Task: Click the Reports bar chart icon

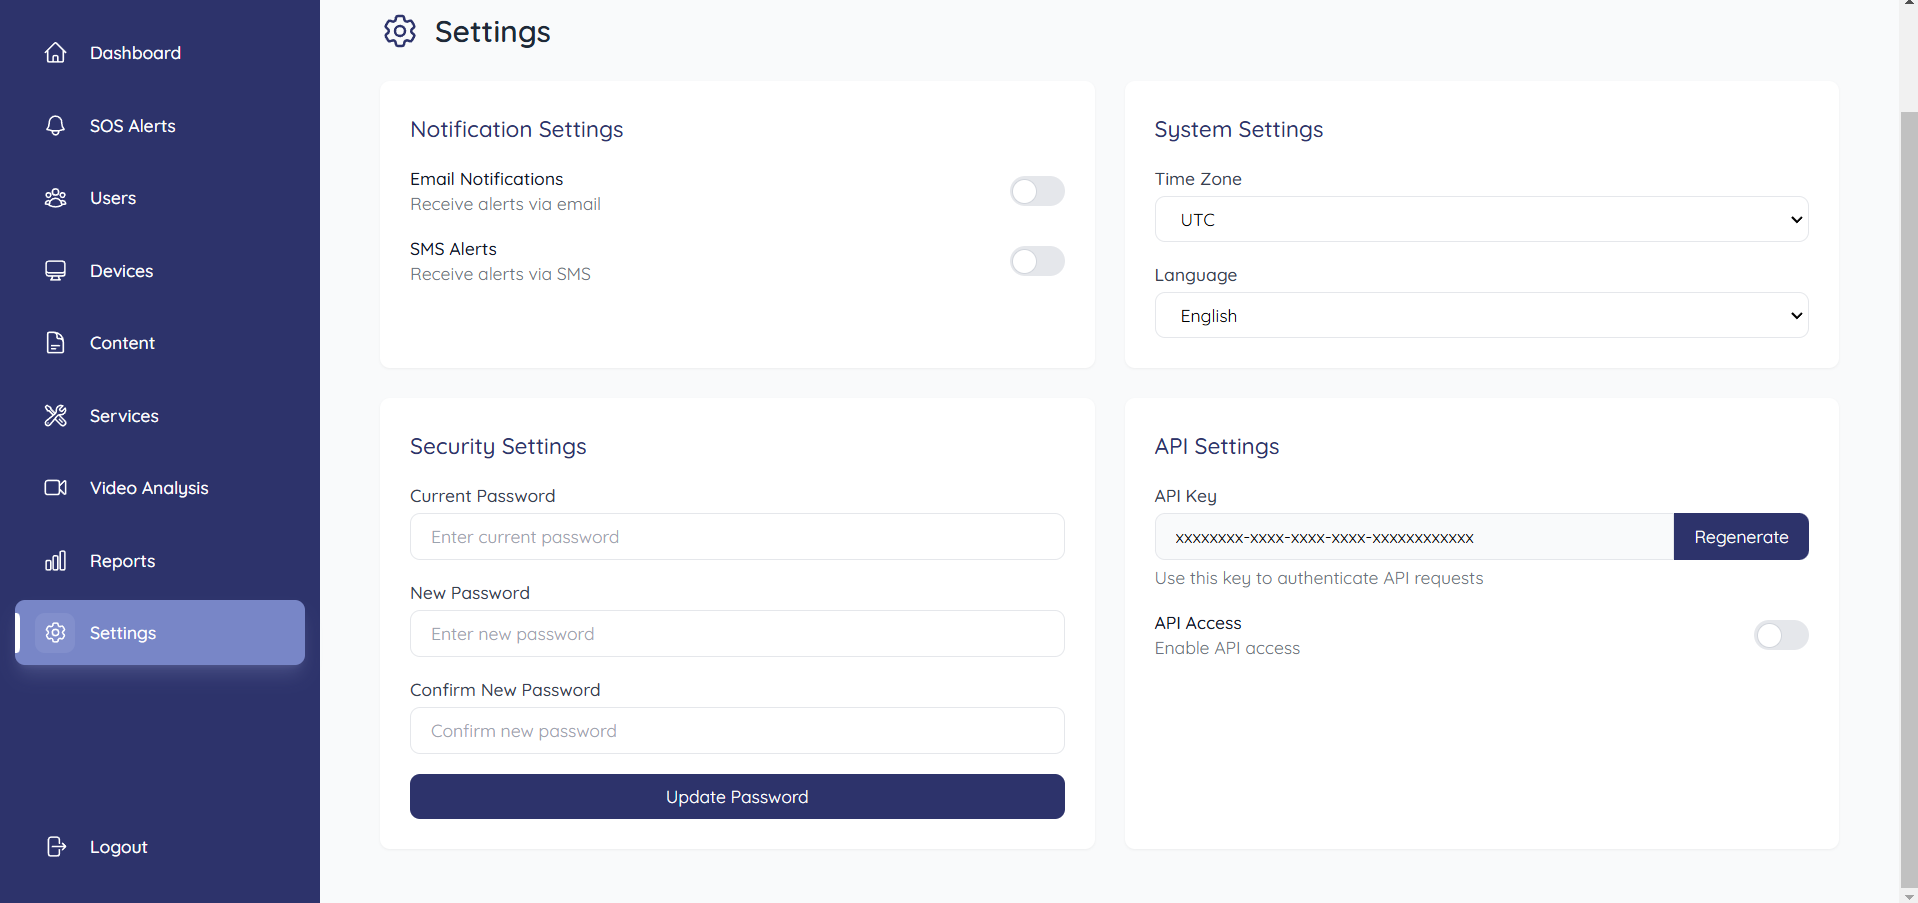Action: [x=56, y=561]
